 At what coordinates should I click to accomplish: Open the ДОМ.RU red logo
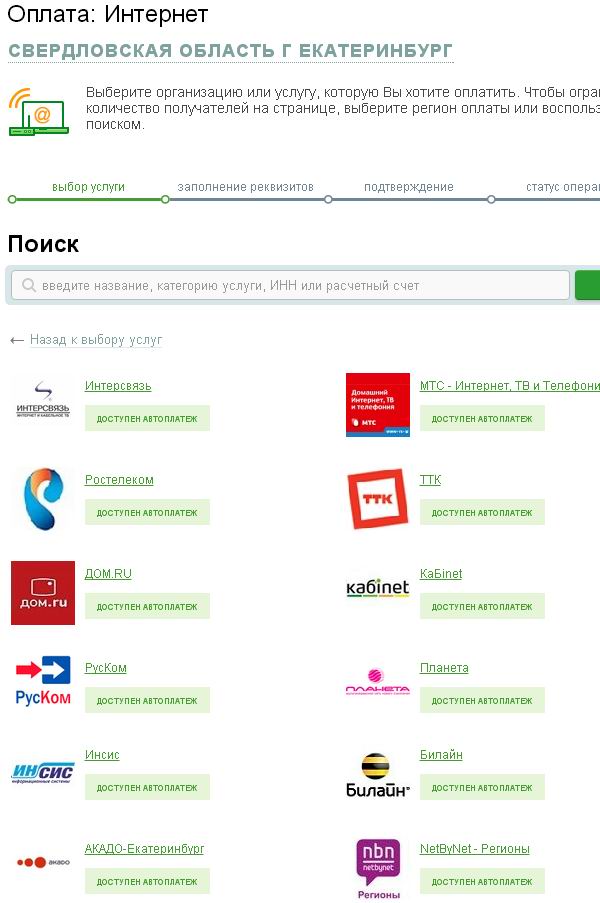(x=43, y=592)
